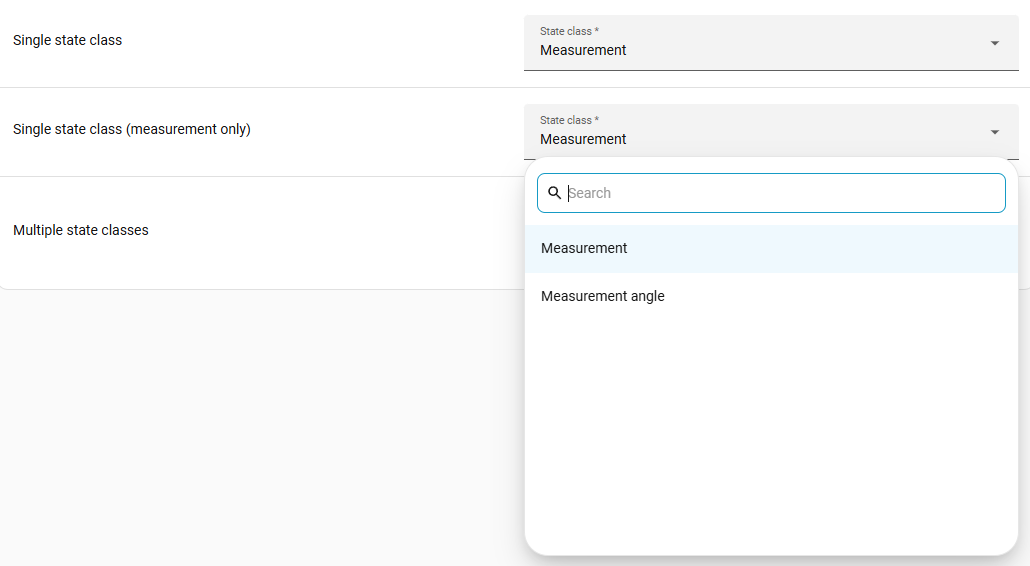Image resolution: width=1030 pixels, height=566 pixels.
Task: Click the 'Multiple state classes' label
Action: pos(81,230)
